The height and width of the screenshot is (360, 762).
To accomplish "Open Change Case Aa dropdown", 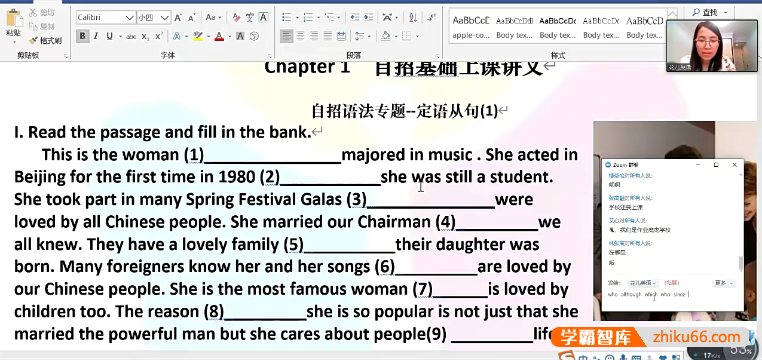I will (x=213, y=18).
